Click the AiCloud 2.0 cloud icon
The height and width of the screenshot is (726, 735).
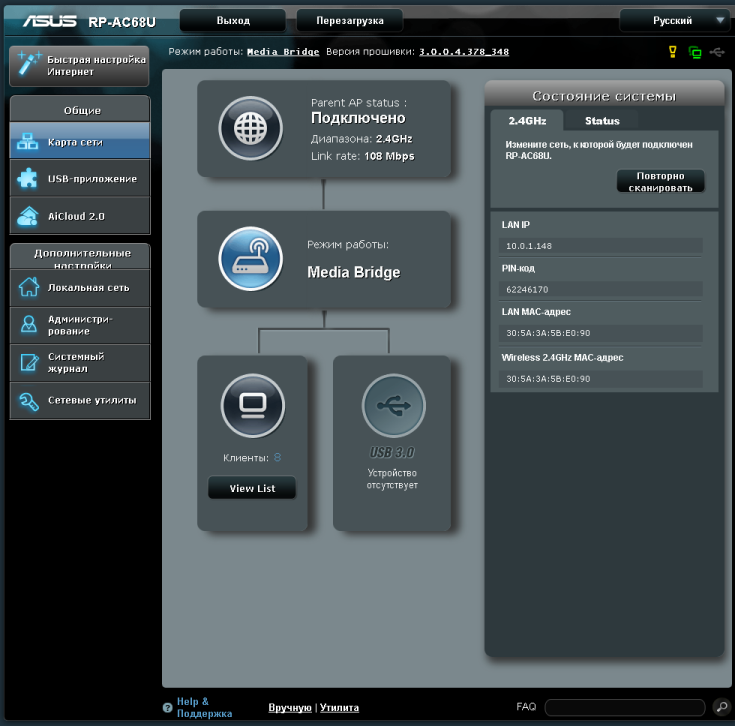pos(28,216)
